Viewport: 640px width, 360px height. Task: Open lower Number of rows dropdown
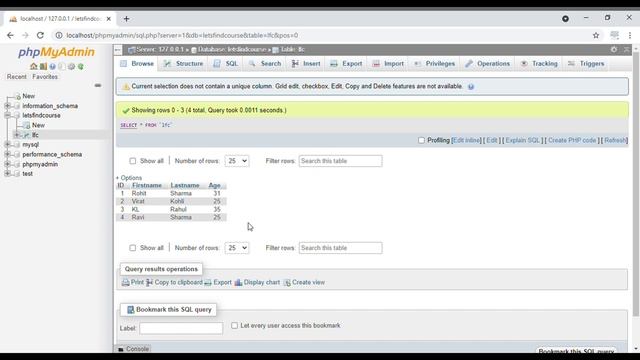click(237, 248)
